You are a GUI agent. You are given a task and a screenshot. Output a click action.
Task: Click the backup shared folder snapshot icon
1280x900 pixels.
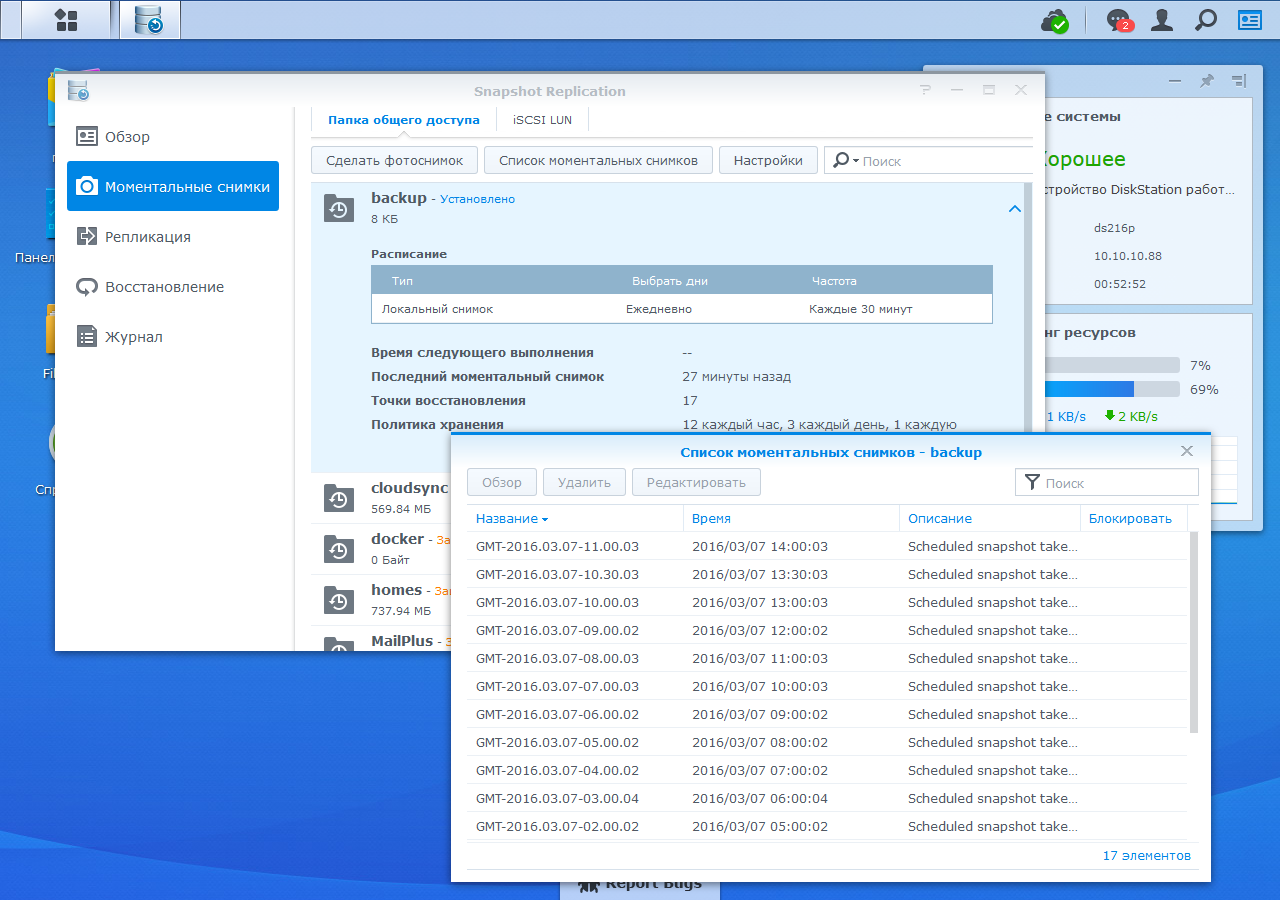tap(338, 208)
